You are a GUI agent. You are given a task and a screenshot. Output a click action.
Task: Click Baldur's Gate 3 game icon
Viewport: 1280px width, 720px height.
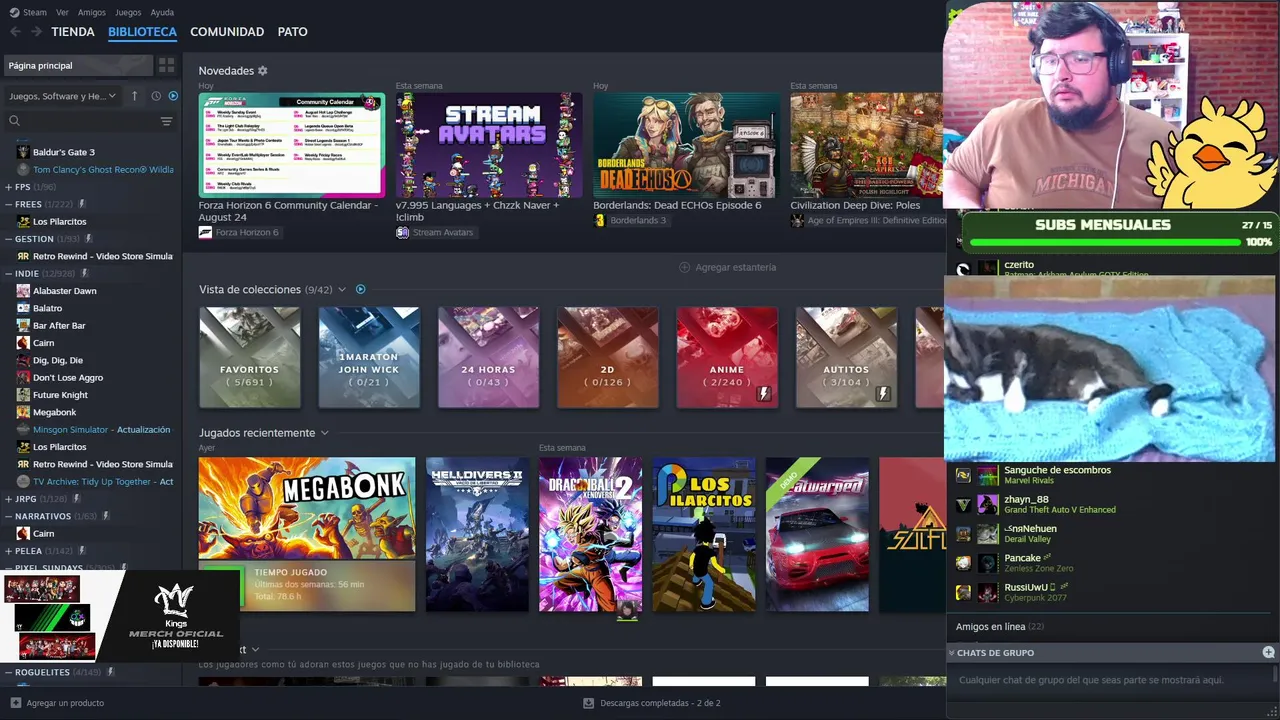tap(23, 152)
